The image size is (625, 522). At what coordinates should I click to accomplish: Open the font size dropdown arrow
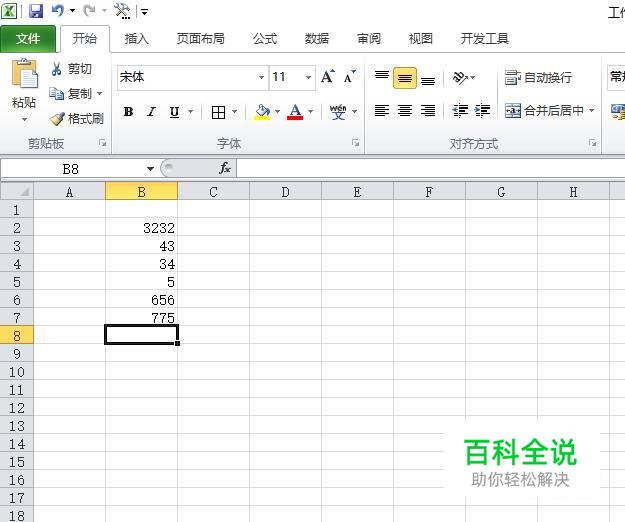(x=308, y=77)
